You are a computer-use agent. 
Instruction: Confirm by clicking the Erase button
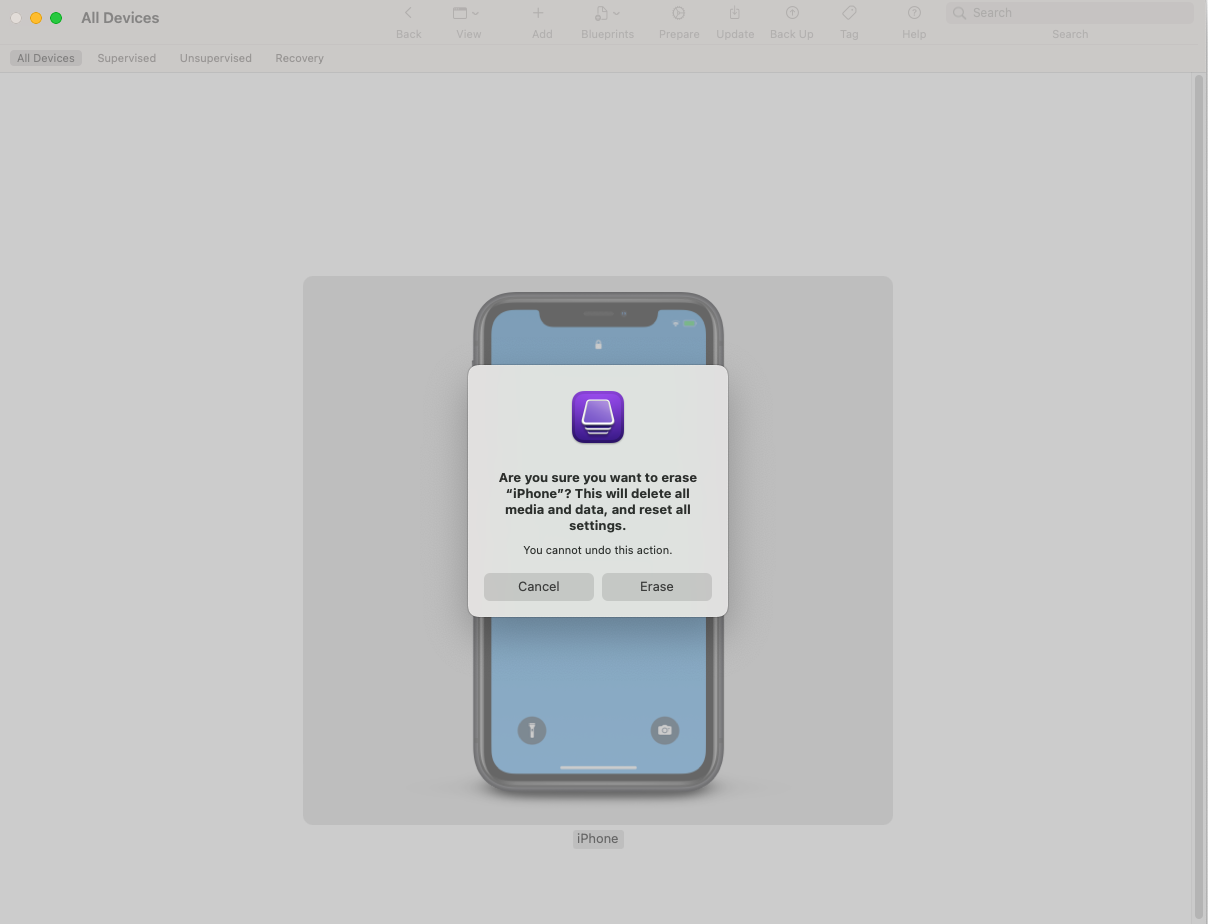click(656, 587)
